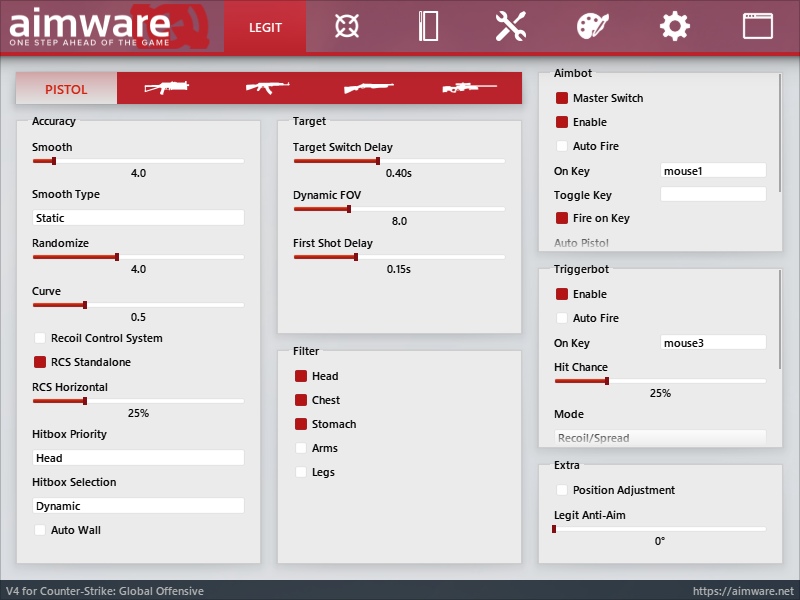Open the crosshair target icon tab
The height and width of the screenshot is (600, 800).
pyautogui.click(x=347, y=27)
